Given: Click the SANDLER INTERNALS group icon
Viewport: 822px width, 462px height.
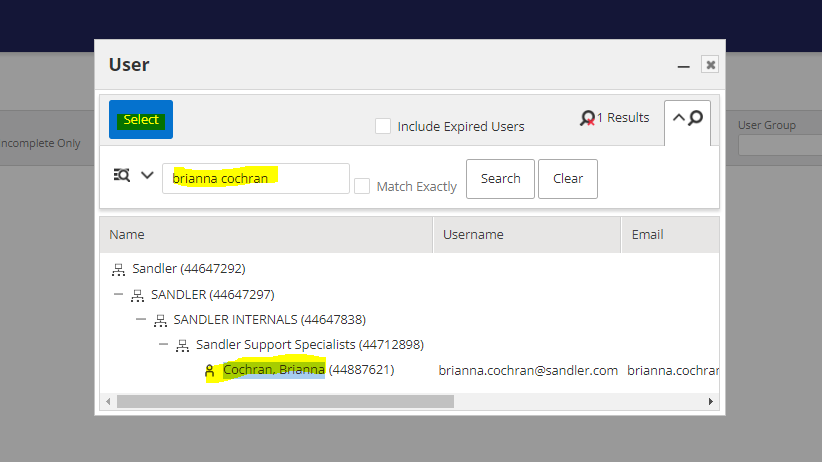Looking at the screenshot, I should (x=159, y=320).
